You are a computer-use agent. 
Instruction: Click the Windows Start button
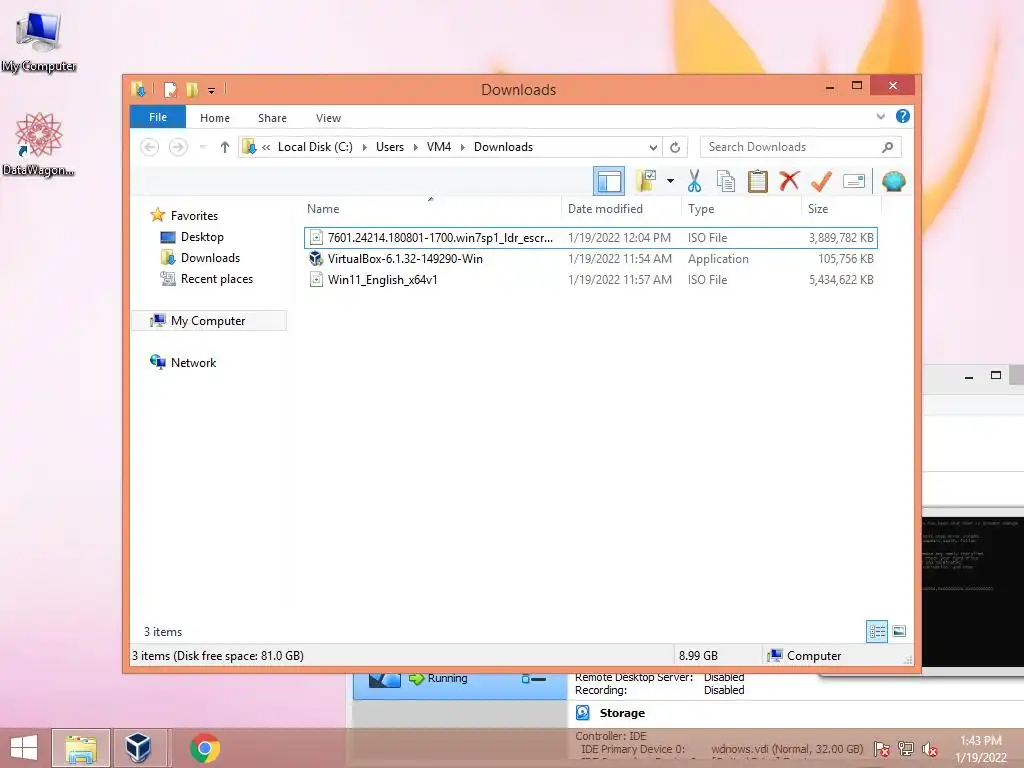click(x=24, y=748)
